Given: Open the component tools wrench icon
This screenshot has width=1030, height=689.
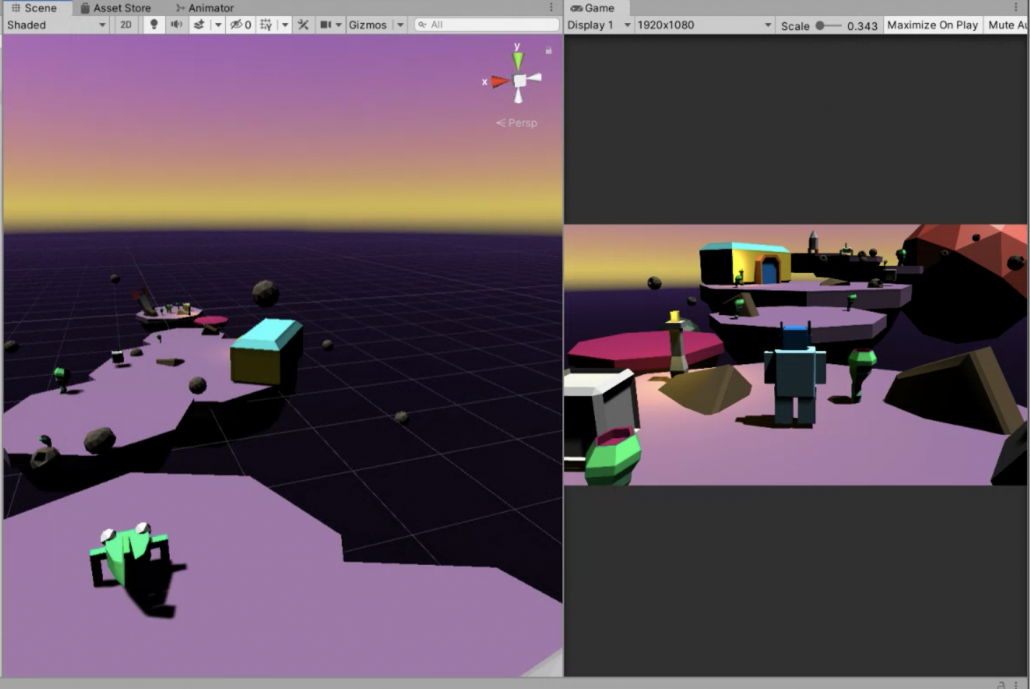Looking at the screenshot, I should (x=303, y=25).
